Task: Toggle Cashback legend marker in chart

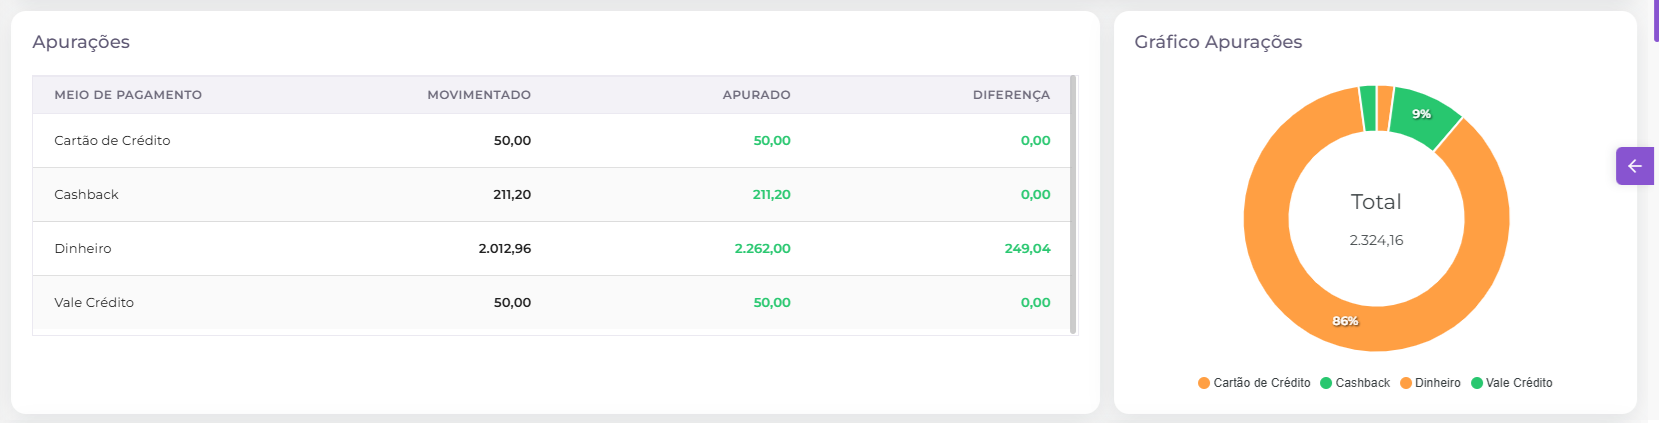Action: point(1326,383)
